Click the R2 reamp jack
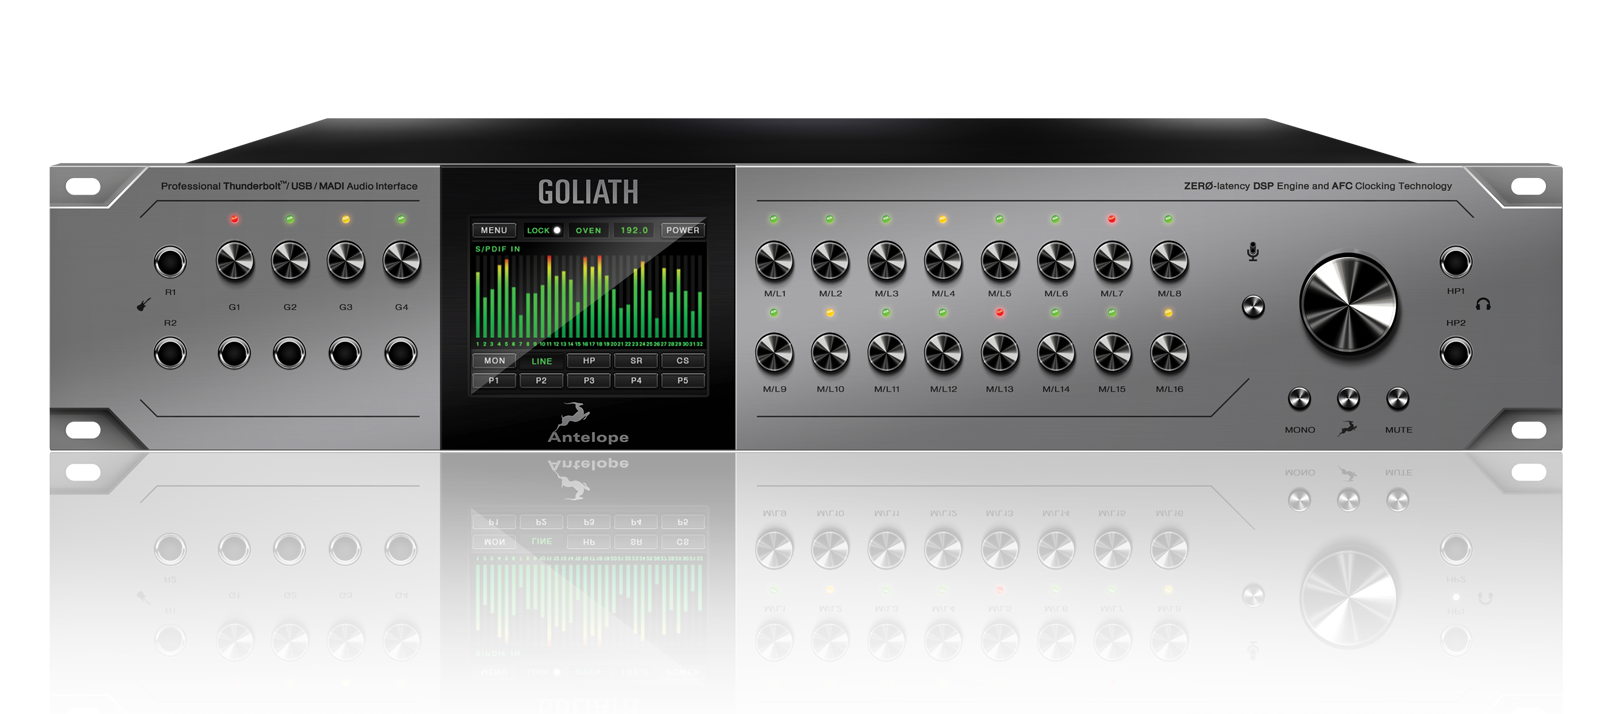Image resolution: width=1600 pixels, height=714 pixels. [170, 353]
